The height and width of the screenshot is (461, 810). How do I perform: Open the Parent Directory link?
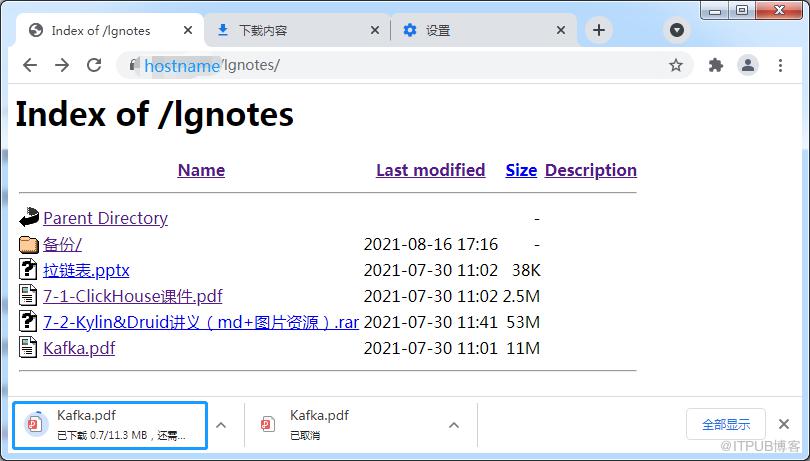pyautogui.click(x=105, y=218)
